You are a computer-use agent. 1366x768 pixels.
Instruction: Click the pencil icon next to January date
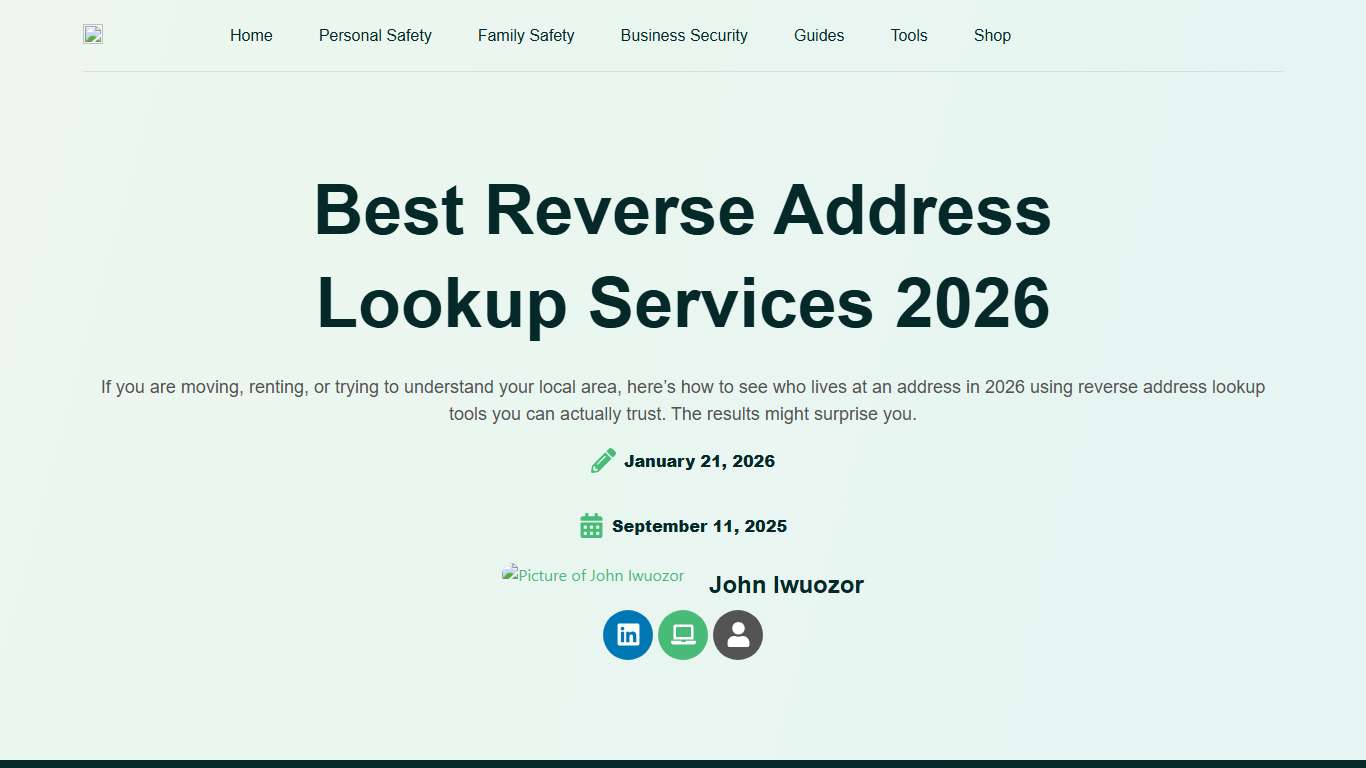tap(602, 460)
